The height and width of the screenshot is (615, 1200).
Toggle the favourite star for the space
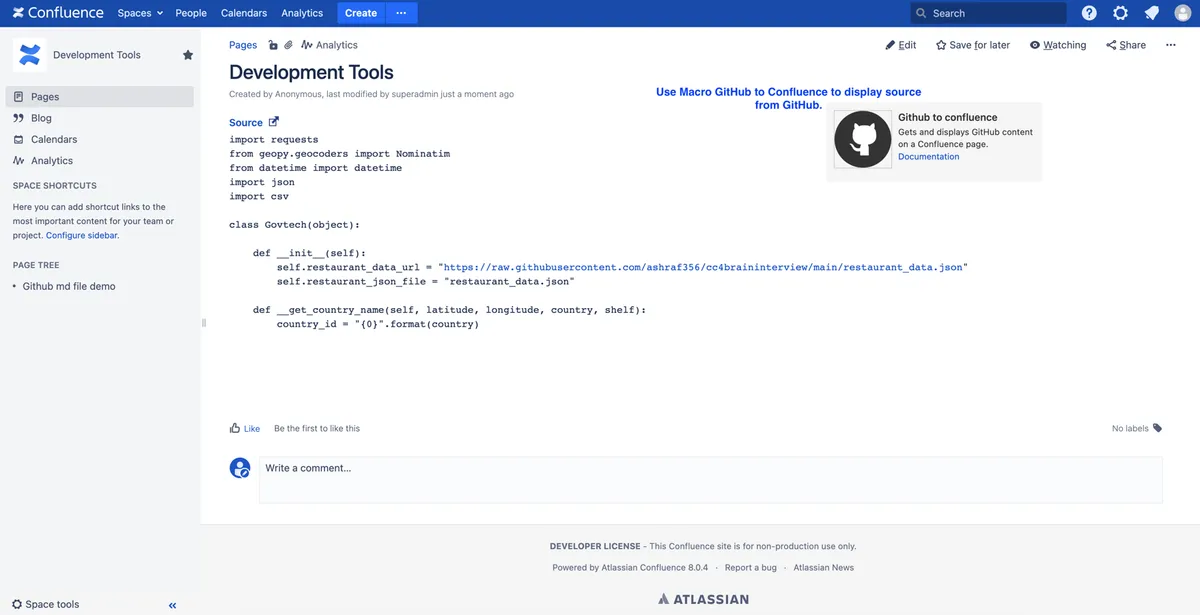pos(188,55)
